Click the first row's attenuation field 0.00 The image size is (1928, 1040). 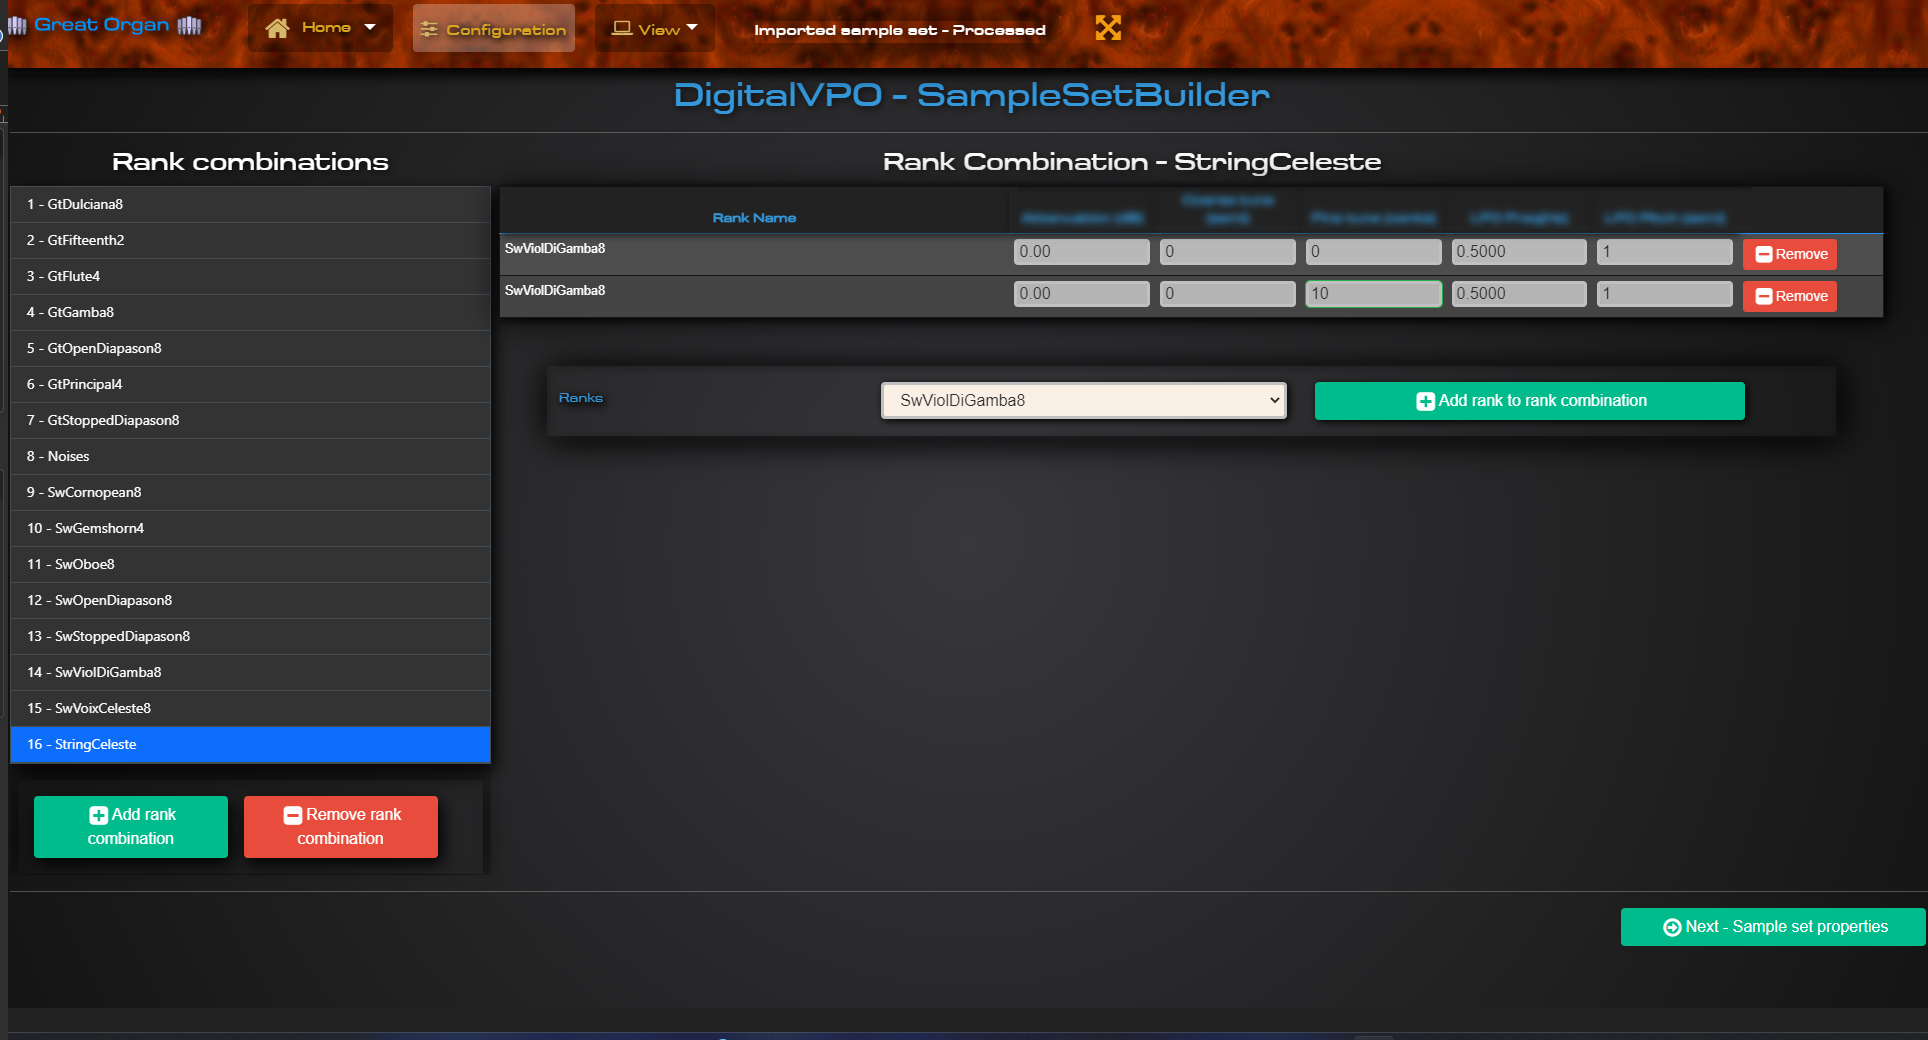point(1082,252)
